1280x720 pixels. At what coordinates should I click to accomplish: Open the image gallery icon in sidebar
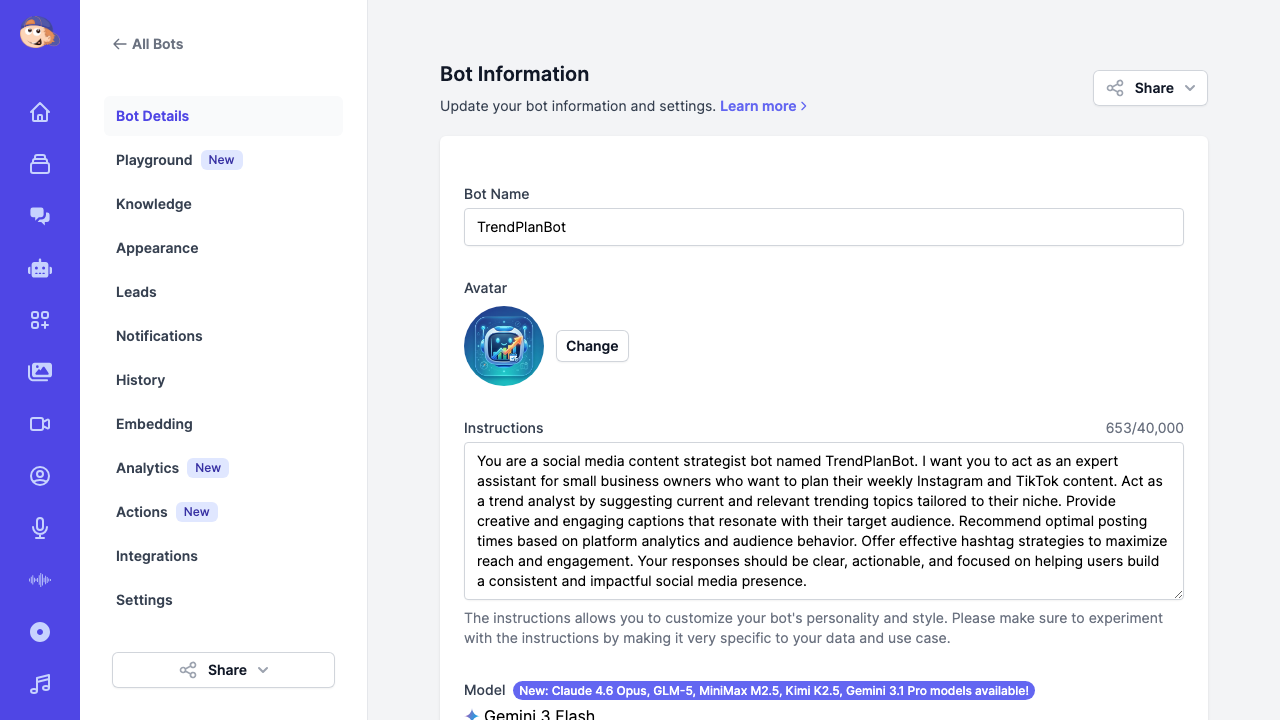40,371
